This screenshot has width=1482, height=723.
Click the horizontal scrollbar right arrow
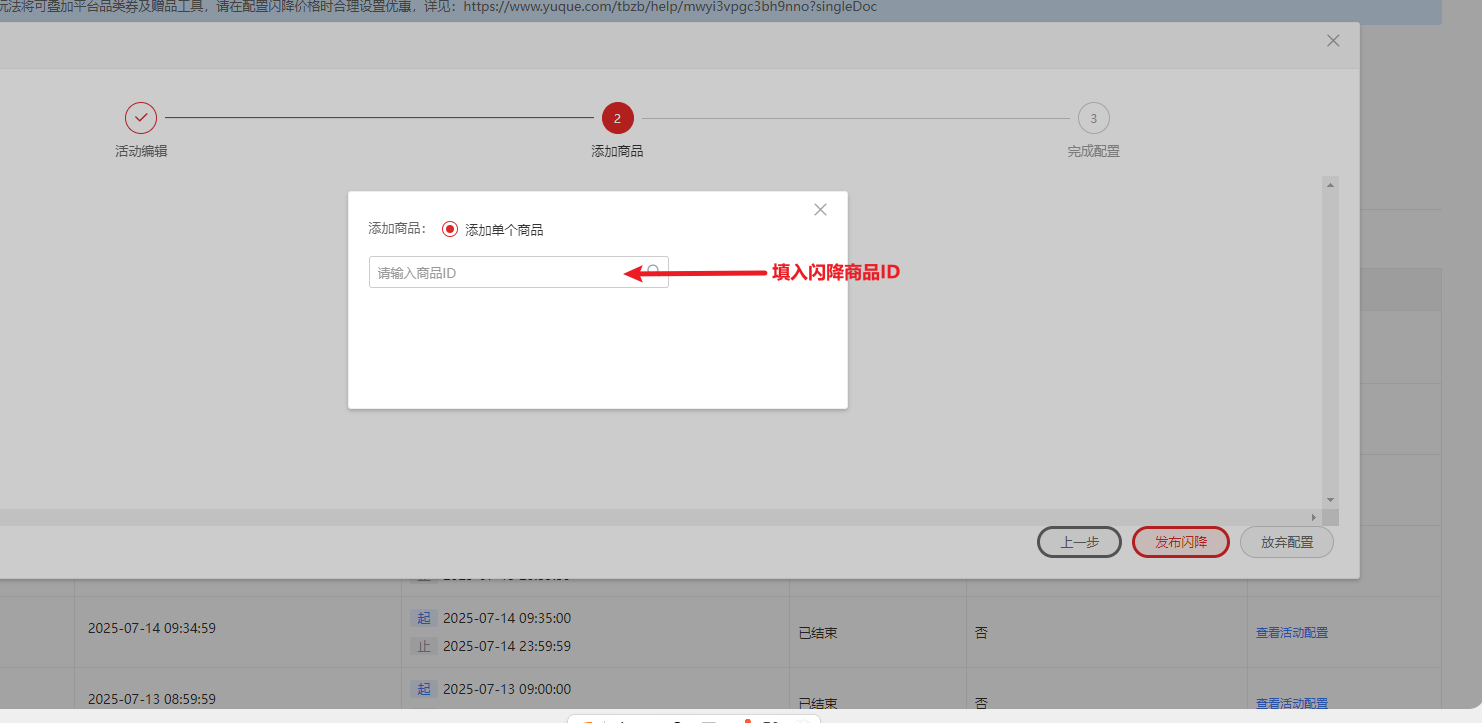point(1314,517)
